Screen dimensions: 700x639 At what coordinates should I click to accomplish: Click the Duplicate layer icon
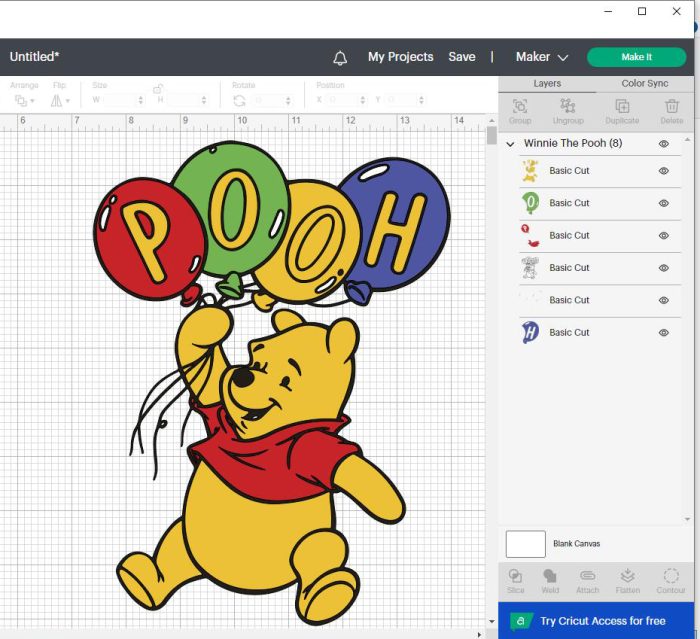pos(622,106)
